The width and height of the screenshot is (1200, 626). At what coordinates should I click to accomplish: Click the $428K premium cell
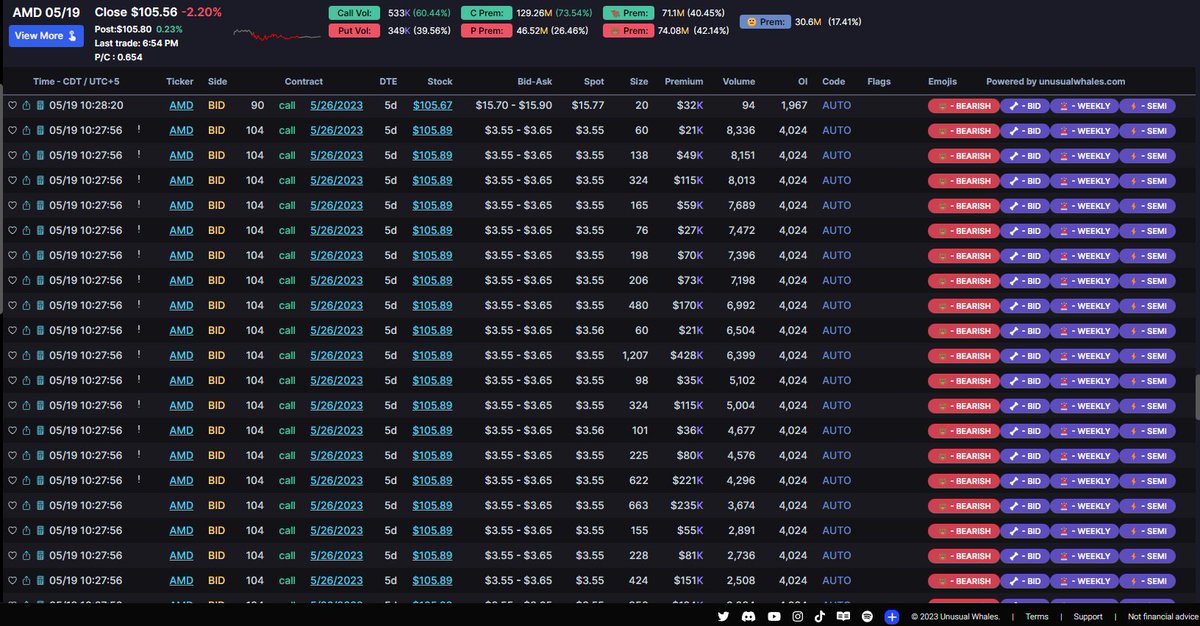(687, 355)
